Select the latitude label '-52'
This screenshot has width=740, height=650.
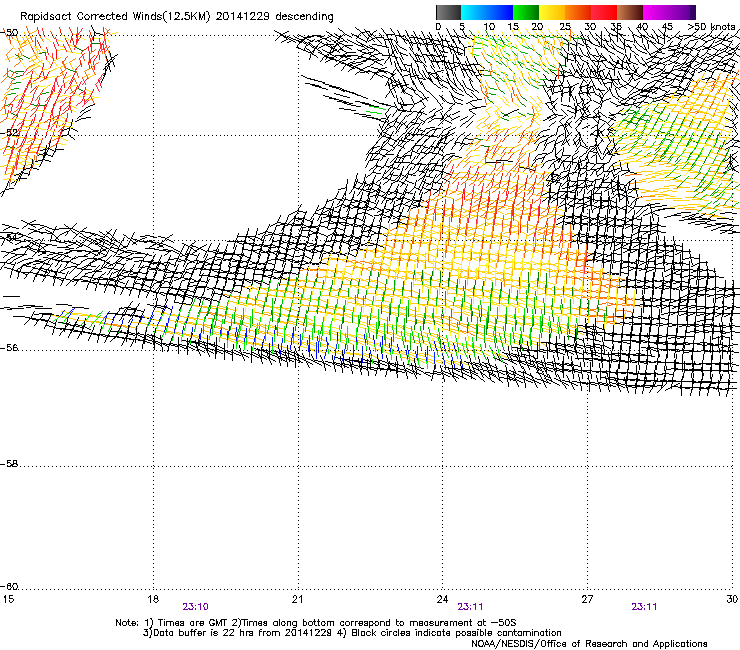pyautogui.click(x=8, y=133)
